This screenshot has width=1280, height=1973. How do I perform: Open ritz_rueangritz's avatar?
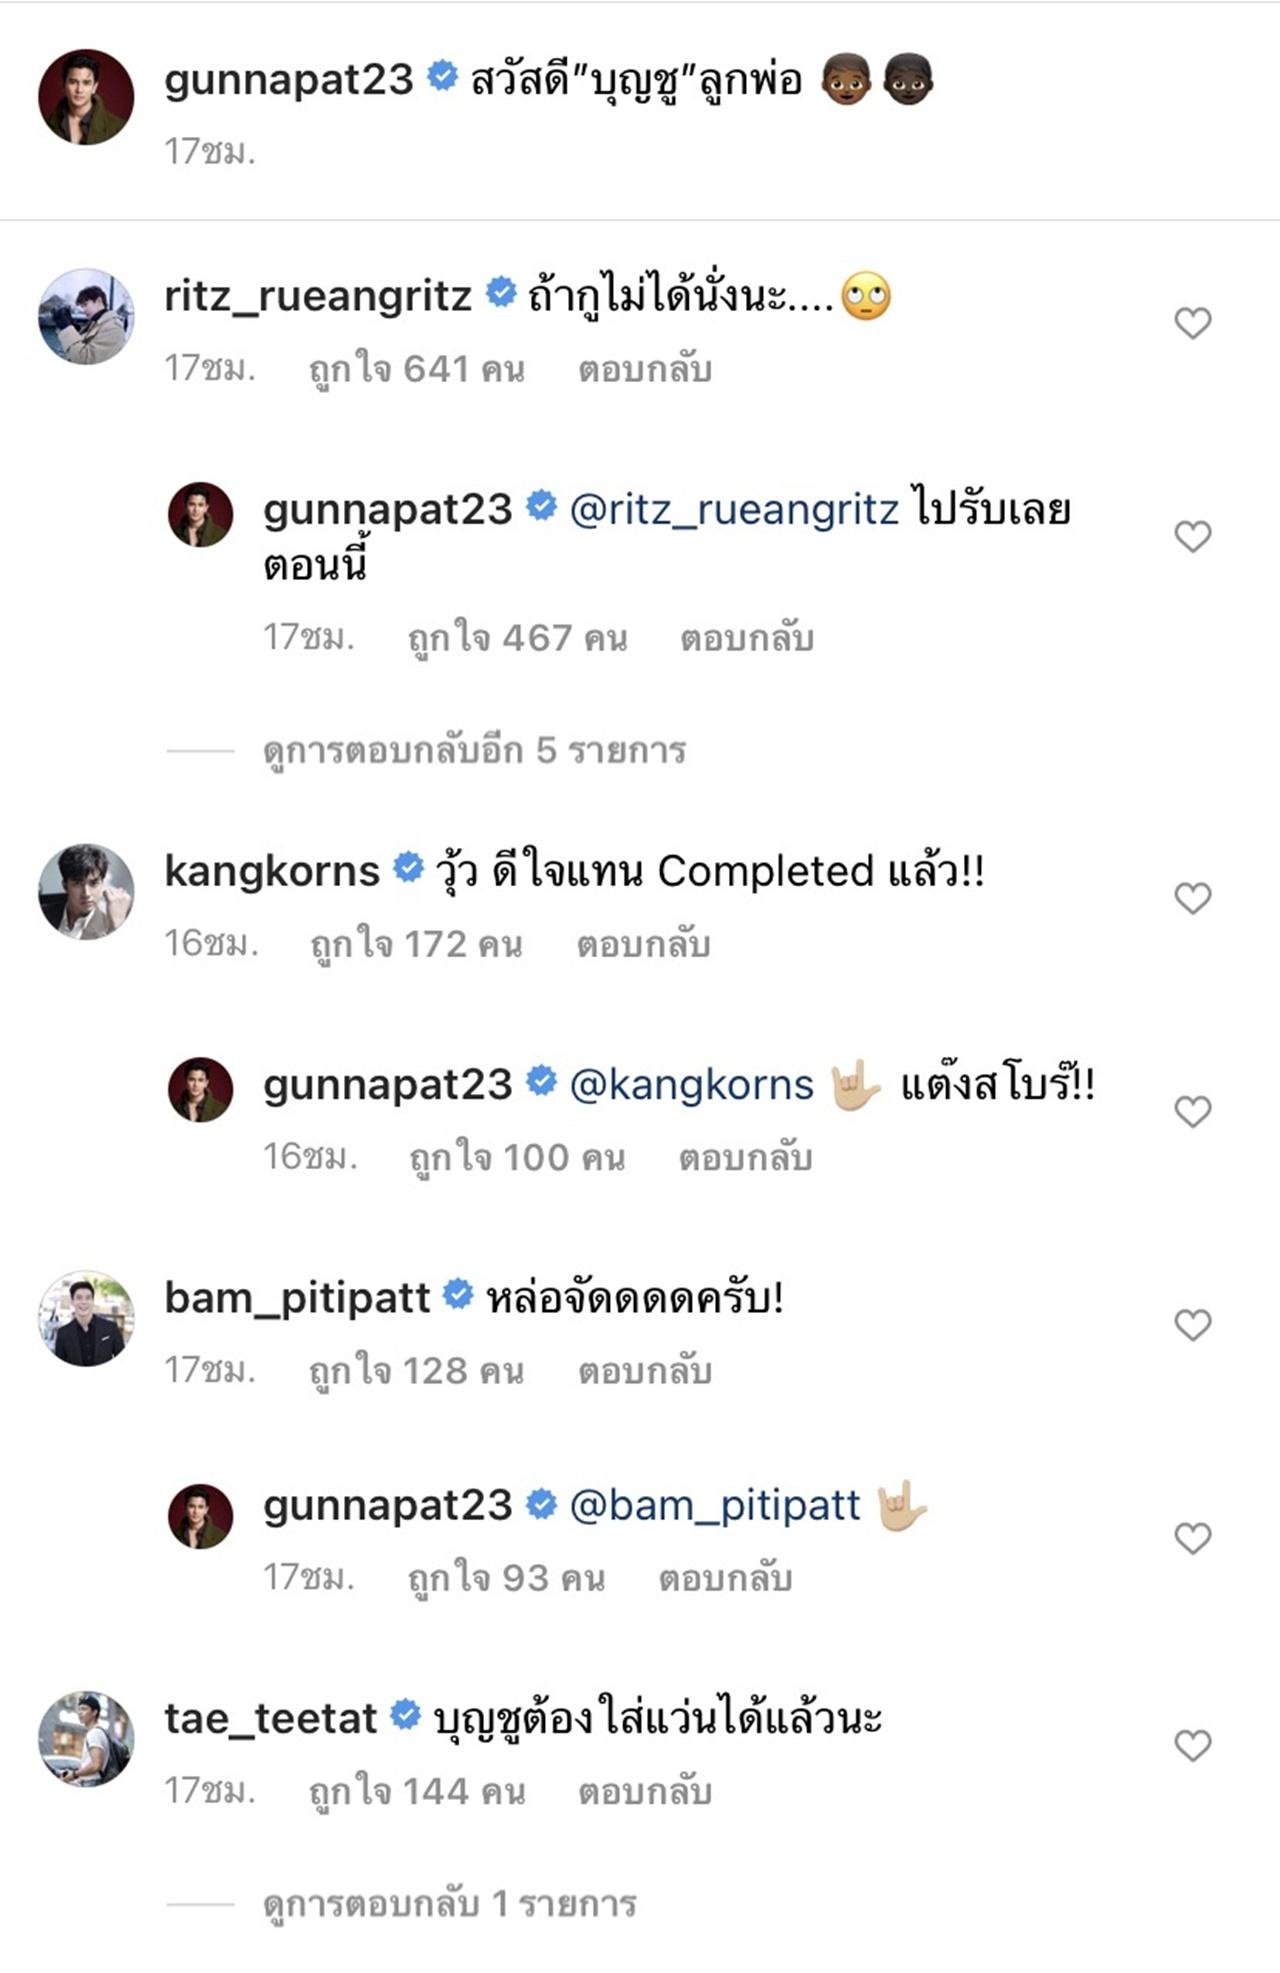pyautogui.click(x=86, y=316)
